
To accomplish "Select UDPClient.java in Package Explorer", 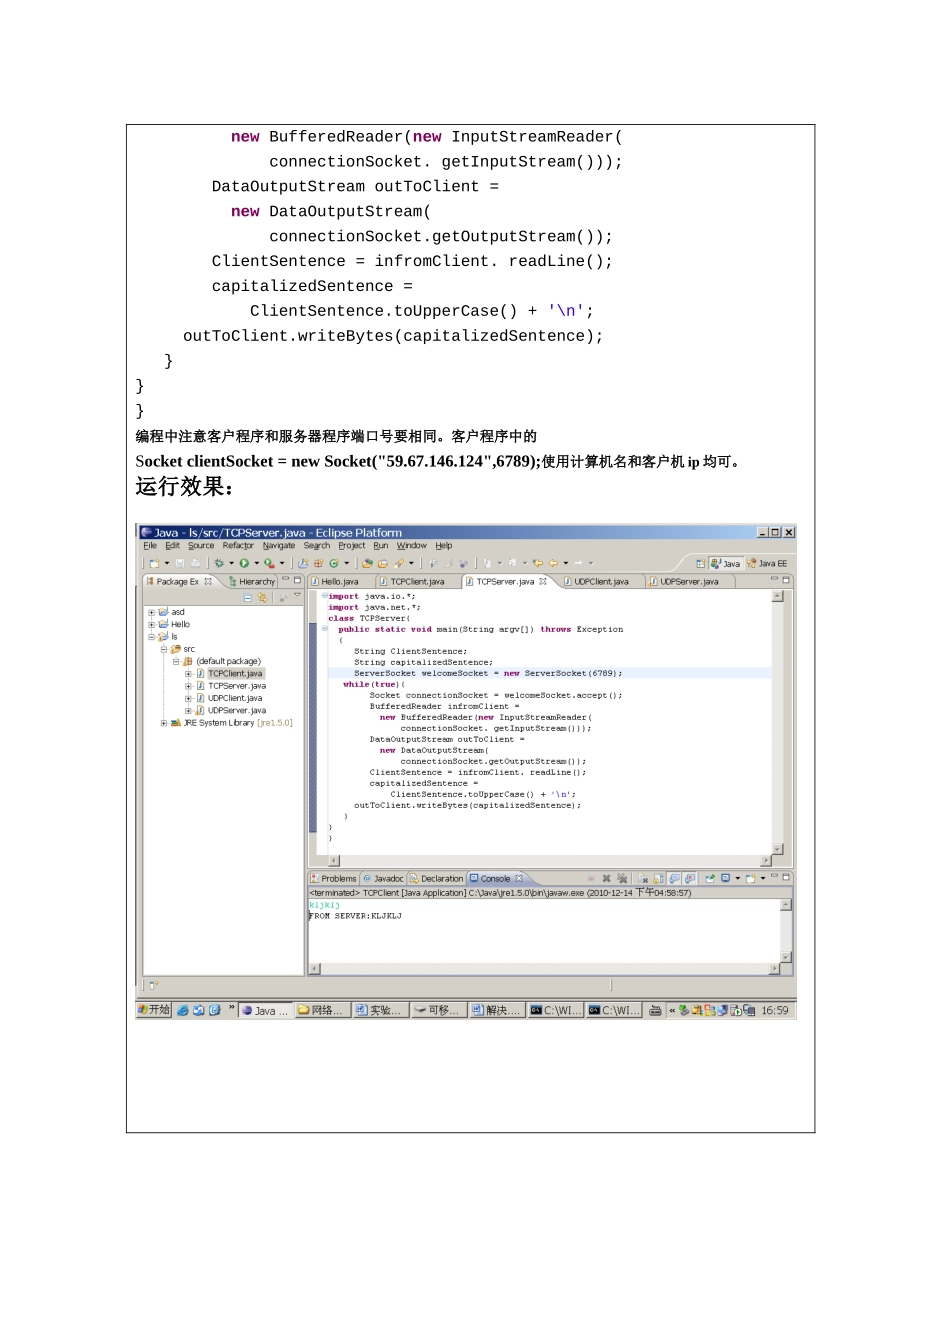I will [x=235, y=698].
